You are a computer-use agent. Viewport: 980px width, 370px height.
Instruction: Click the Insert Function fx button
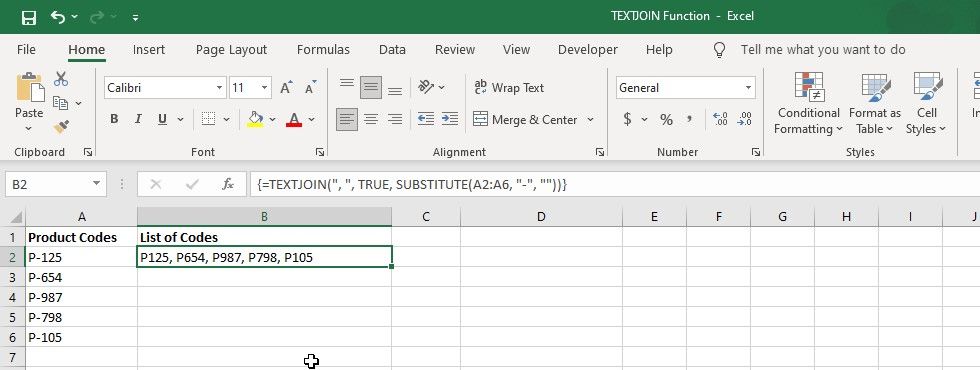pos(228,184)
